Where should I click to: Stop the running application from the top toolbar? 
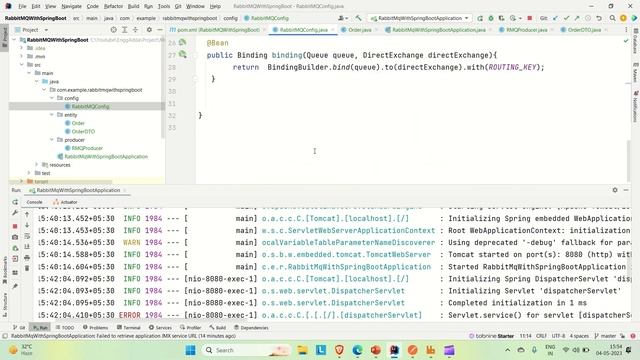(x=529, y=18)
